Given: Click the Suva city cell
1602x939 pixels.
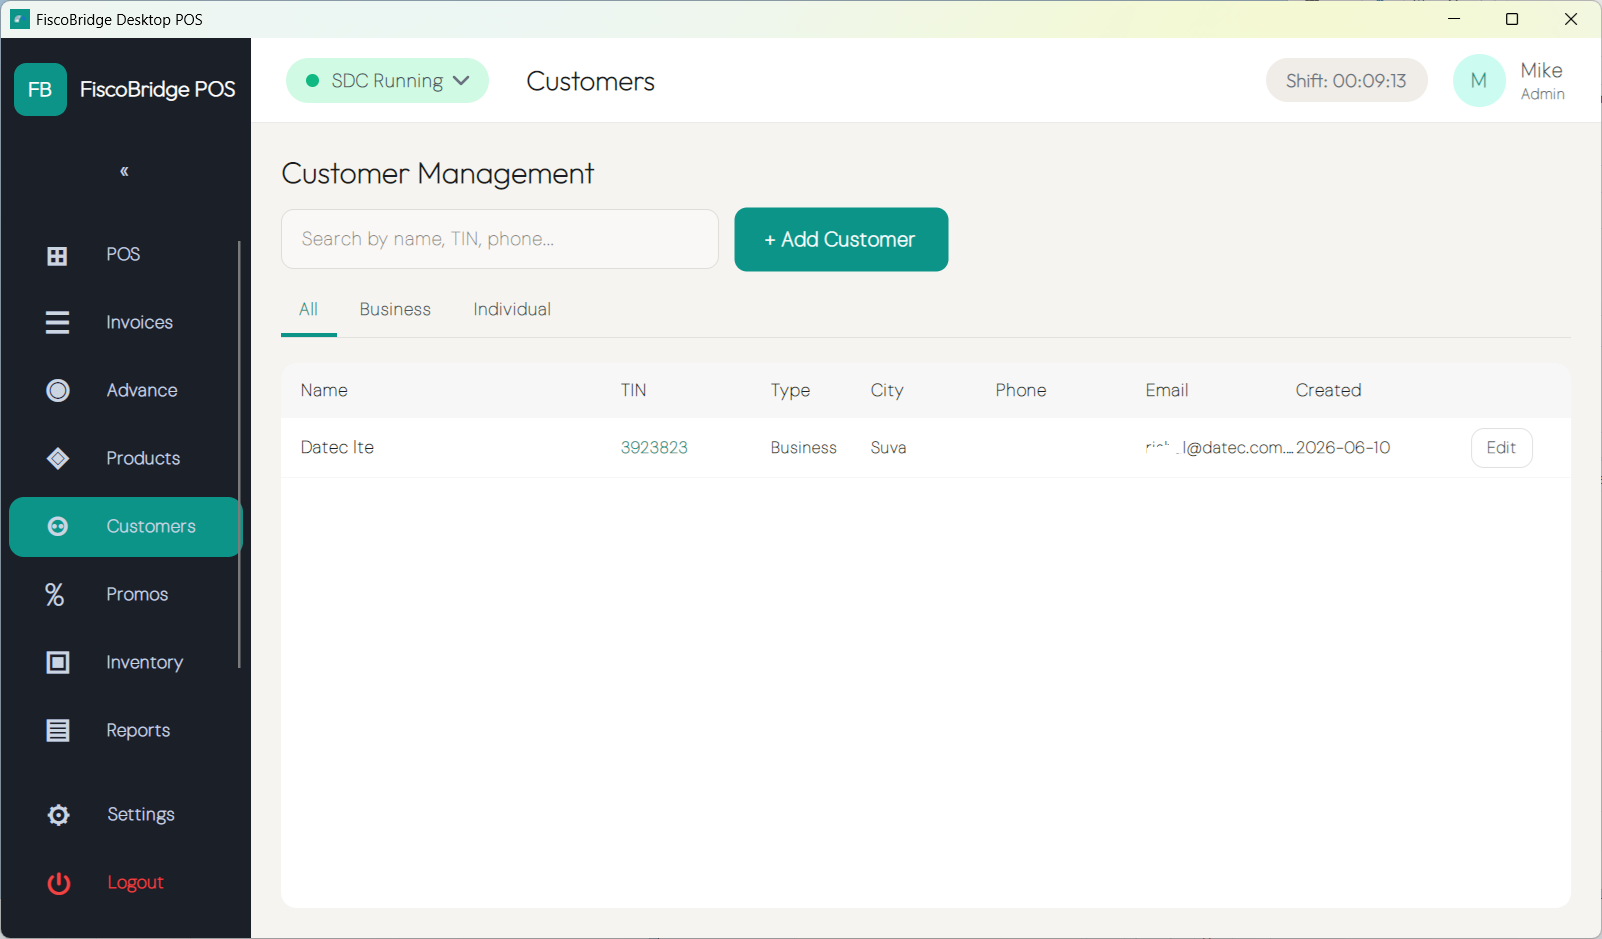Looking at the screenshot, I should [x=888, y=447].
